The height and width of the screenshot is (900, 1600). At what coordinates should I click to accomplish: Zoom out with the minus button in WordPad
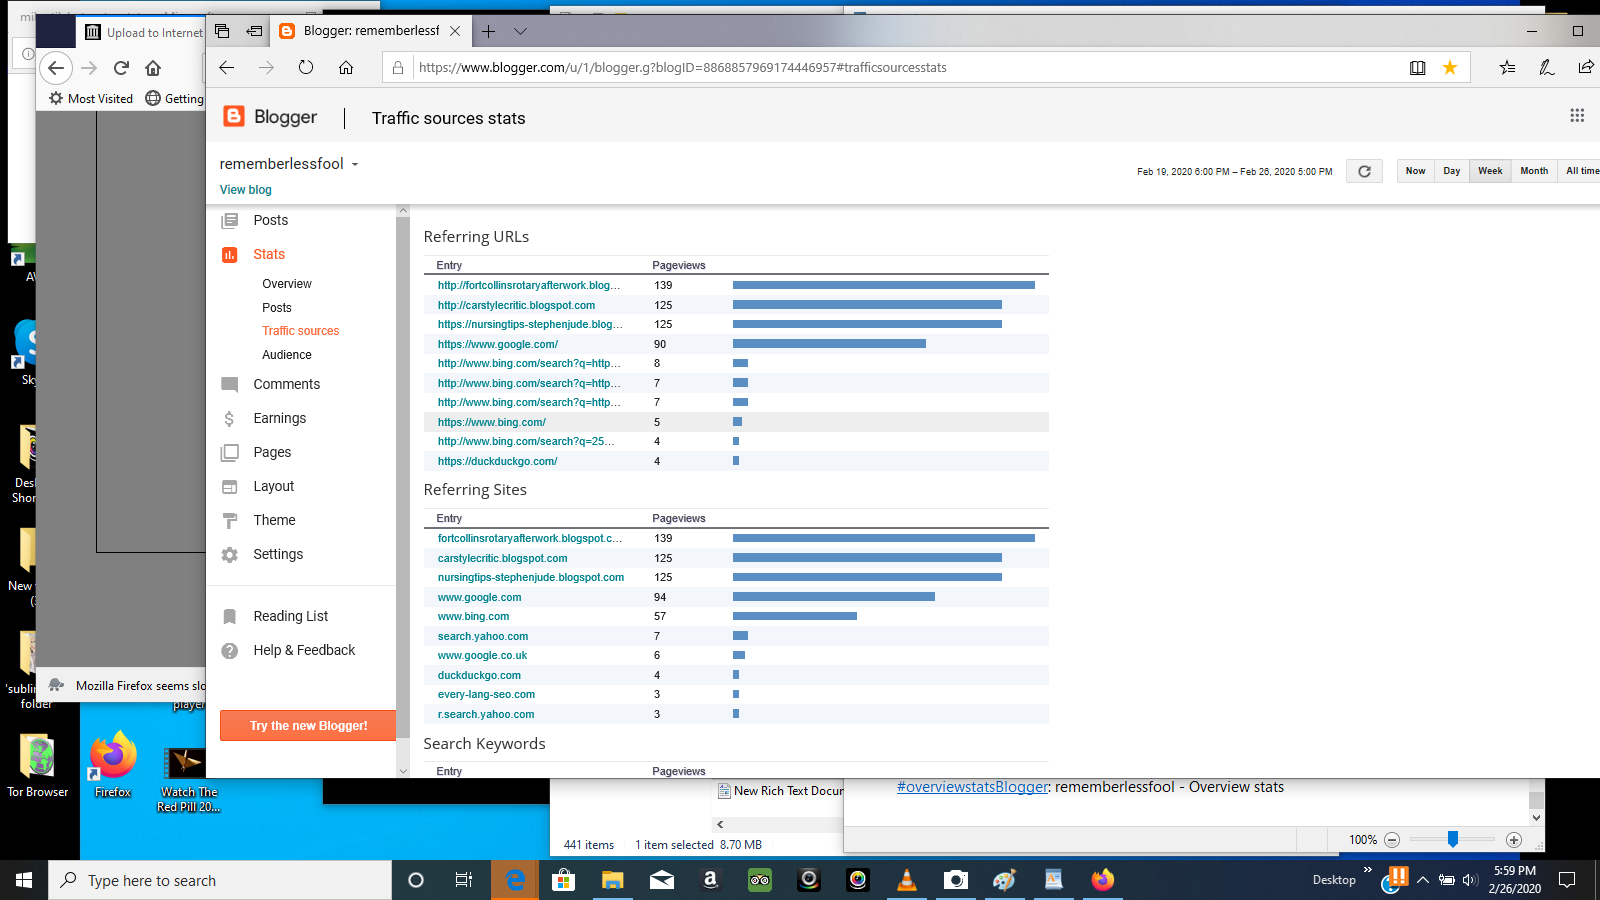(1392, 840)
